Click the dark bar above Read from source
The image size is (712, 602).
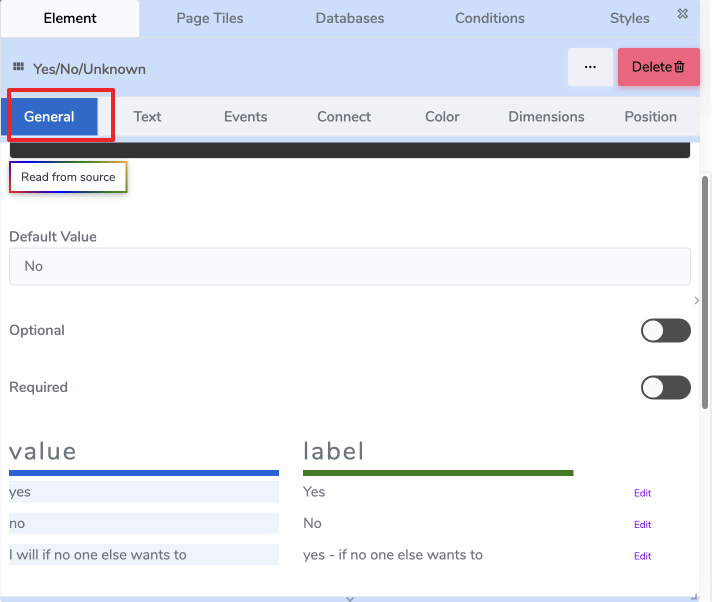click(350, 150)
